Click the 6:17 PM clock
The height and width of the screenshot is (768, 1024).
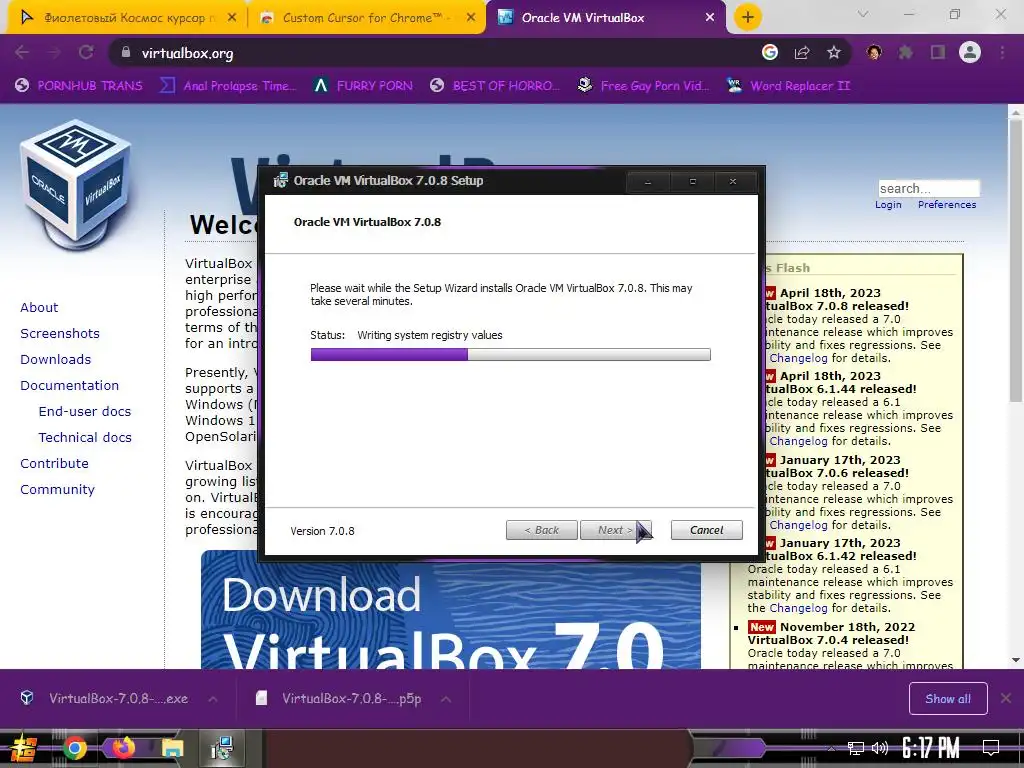click(x=931, y=748)
